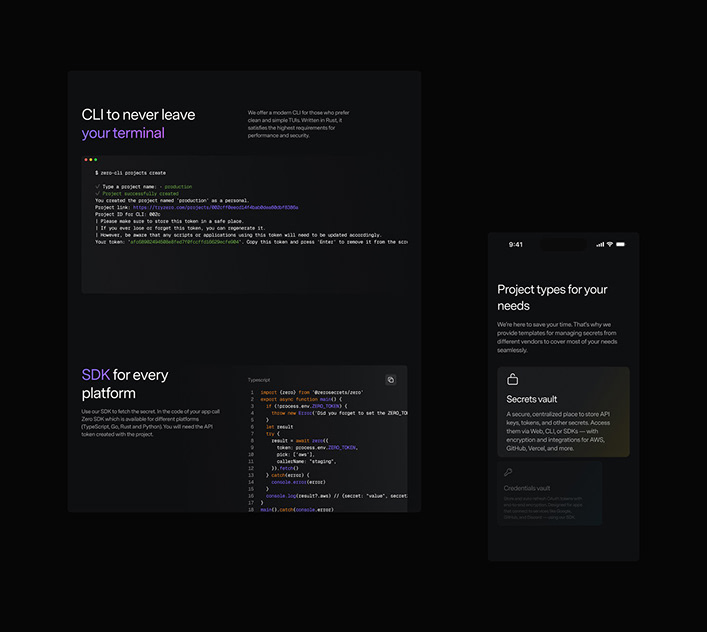Click the purple "SDK" heading word
707x632 pixels.
pos(96,375)
